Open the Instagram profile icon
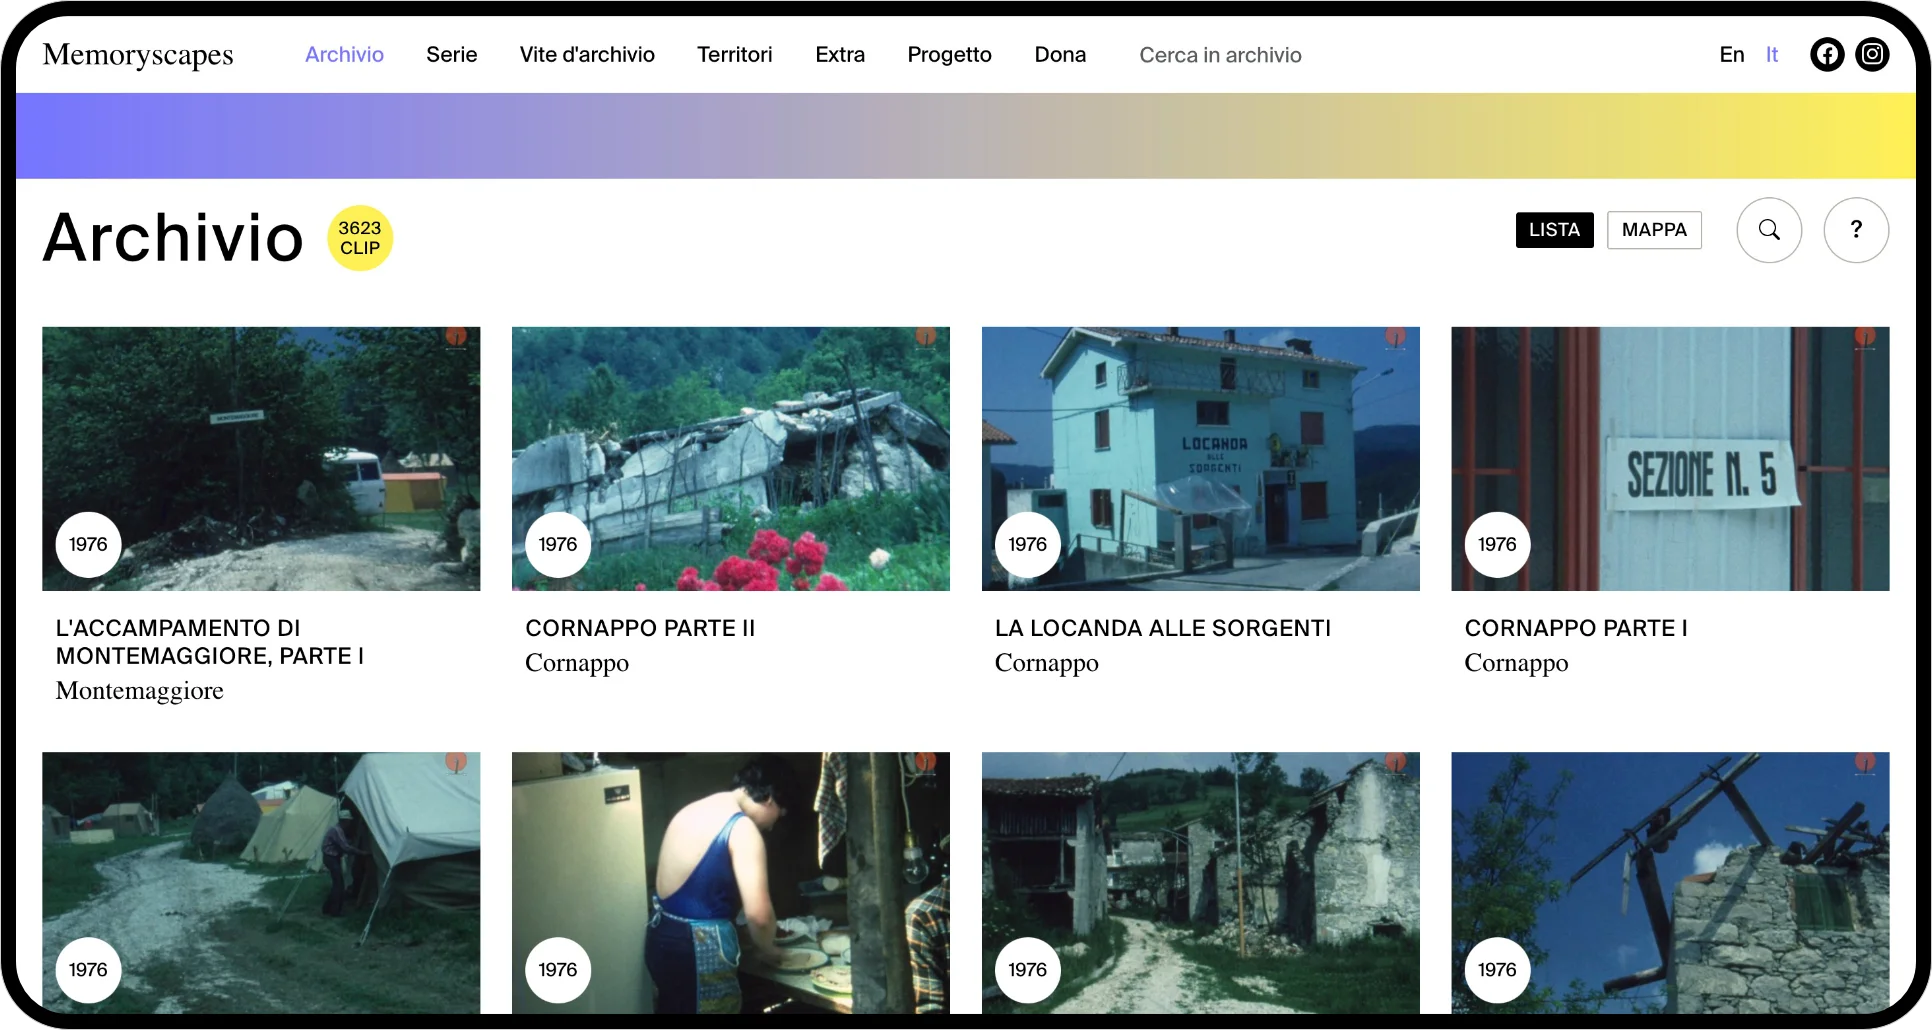This screenshot has width=1932, height=1030. (x=1872, y=55)
